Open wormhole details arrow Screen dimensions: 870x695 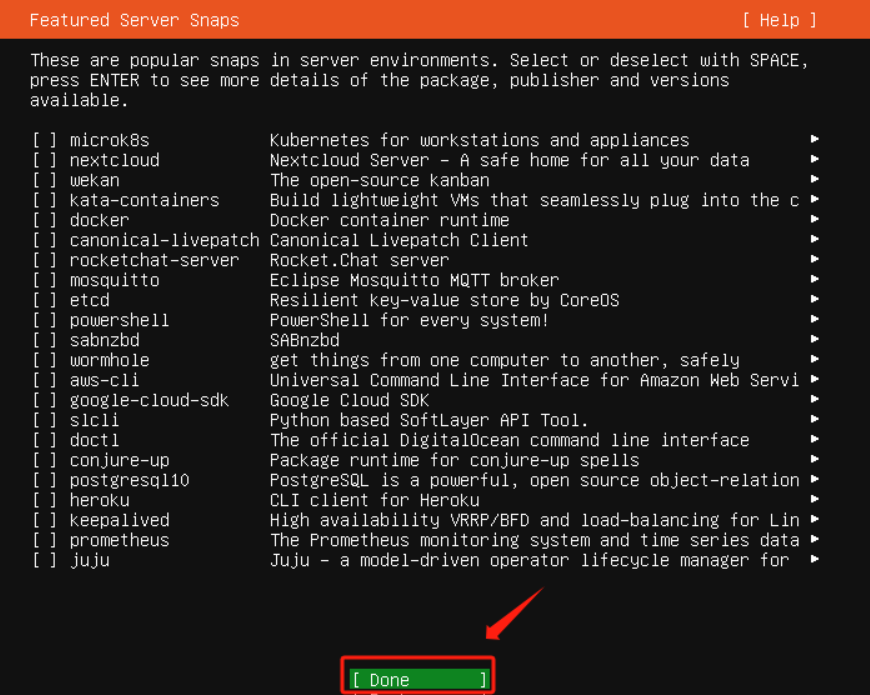[x=815, y=358]
